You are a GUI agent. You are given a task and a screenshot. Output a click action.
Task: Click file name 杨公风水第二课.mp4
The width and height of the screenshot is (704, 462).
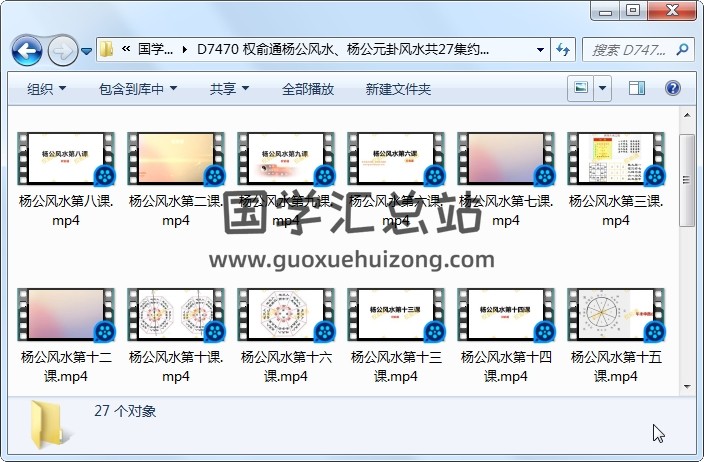(x=176, y=211)
